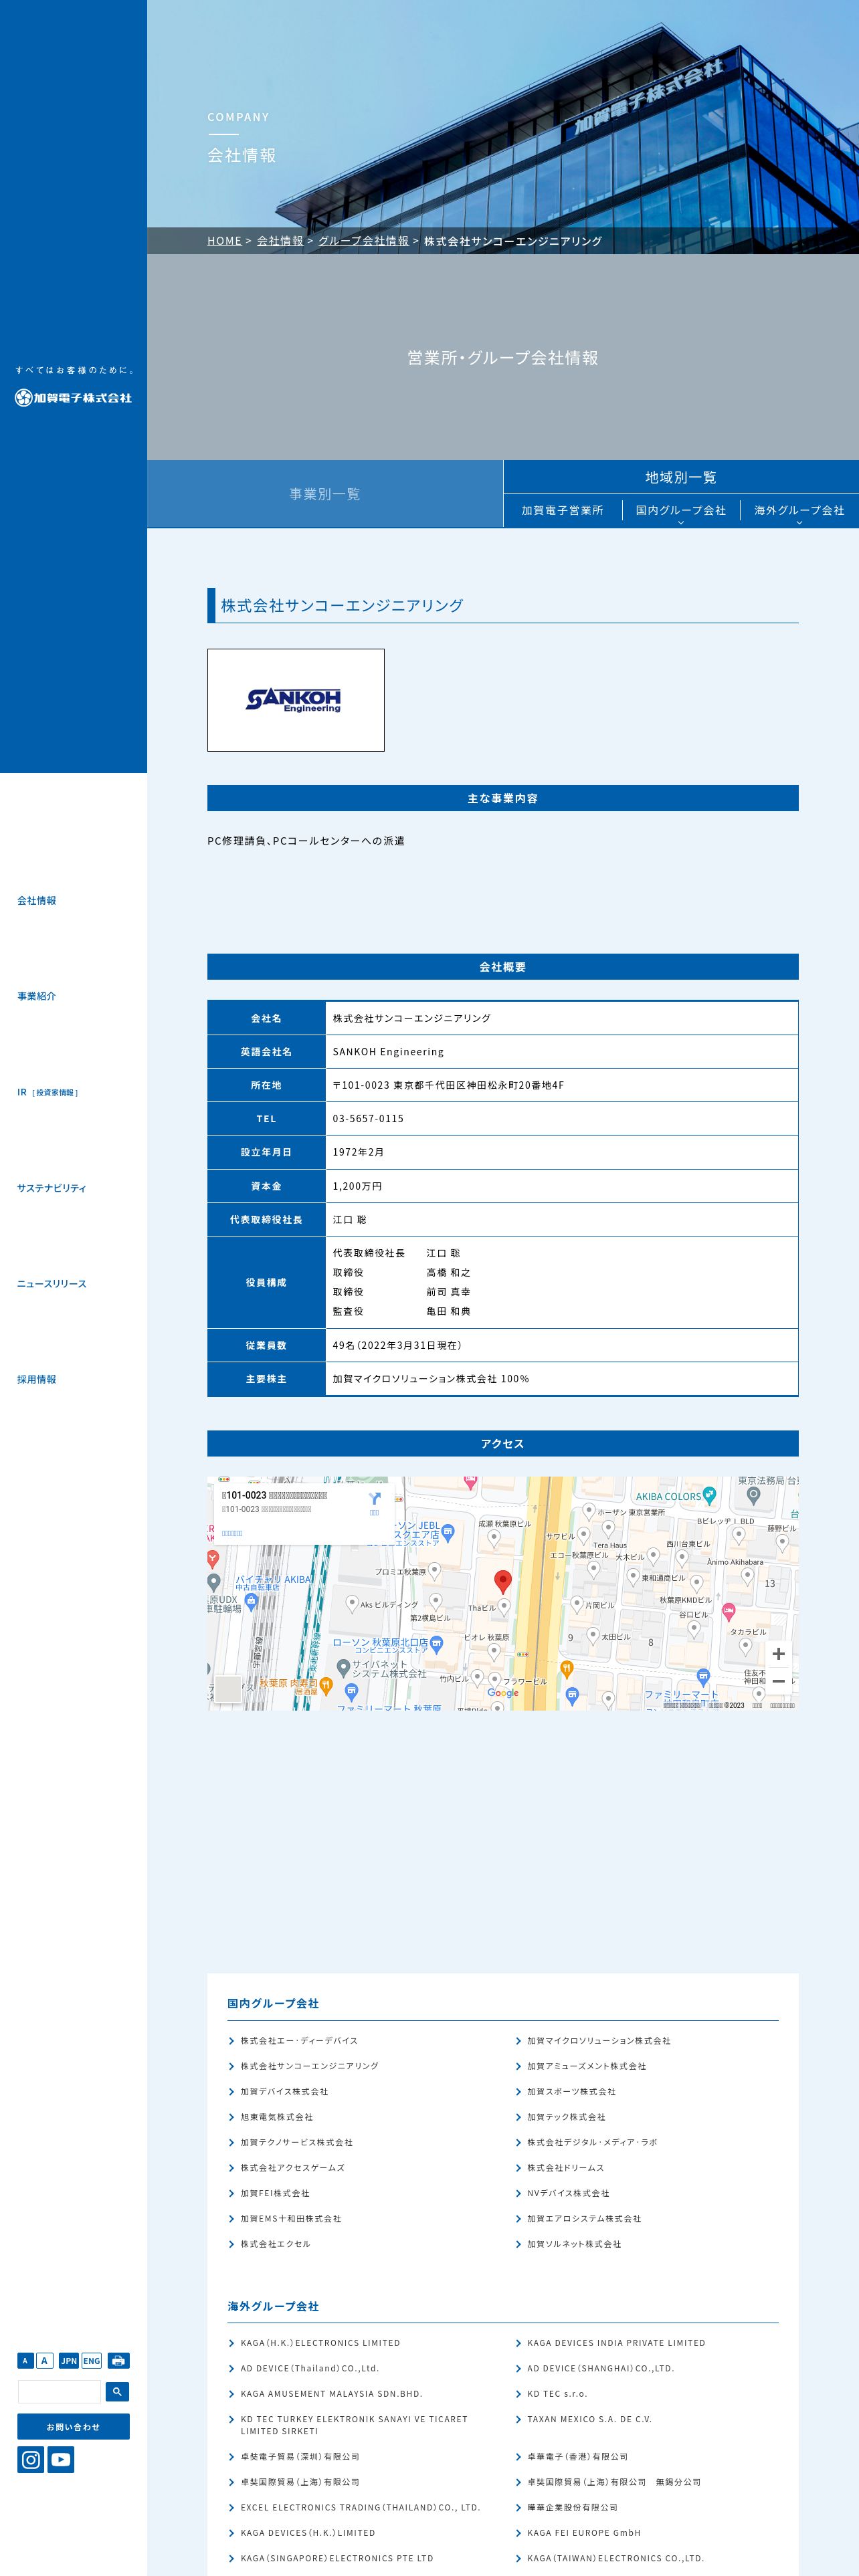Switch language to ENG
This screenshot has width=859, height=2576.
91,2360
